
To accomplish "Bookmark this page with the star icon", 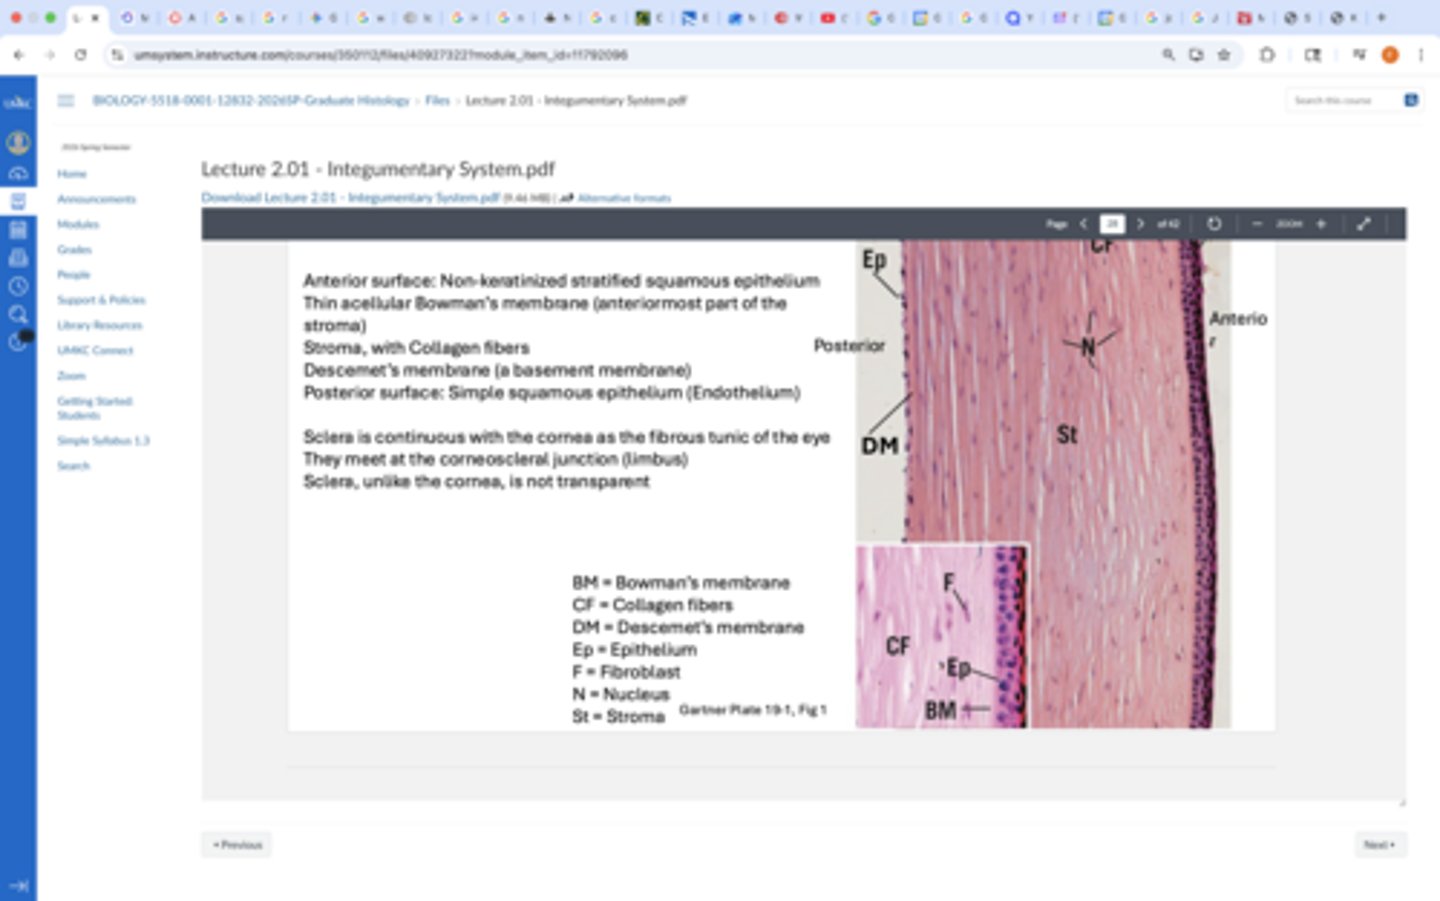I will (1224, 55).
